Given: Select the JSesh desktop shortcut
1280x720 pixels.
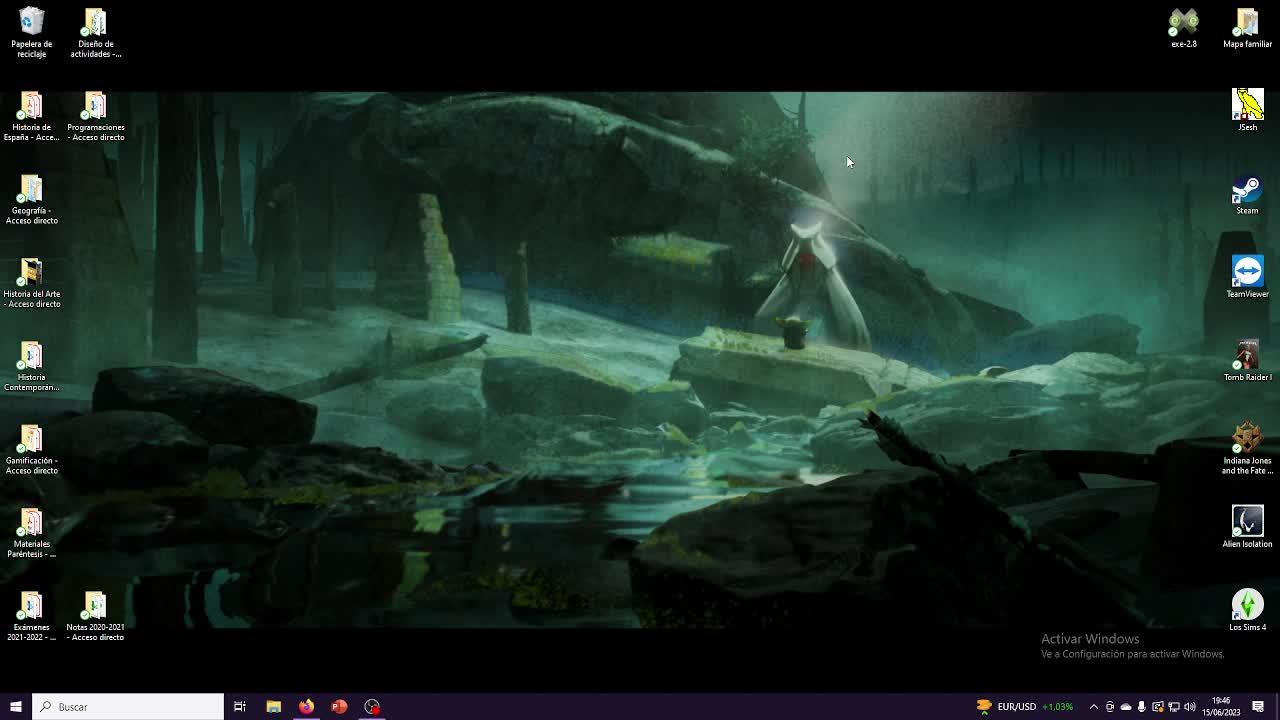Looking at the screenshot, I should [x=1247, y=111].
